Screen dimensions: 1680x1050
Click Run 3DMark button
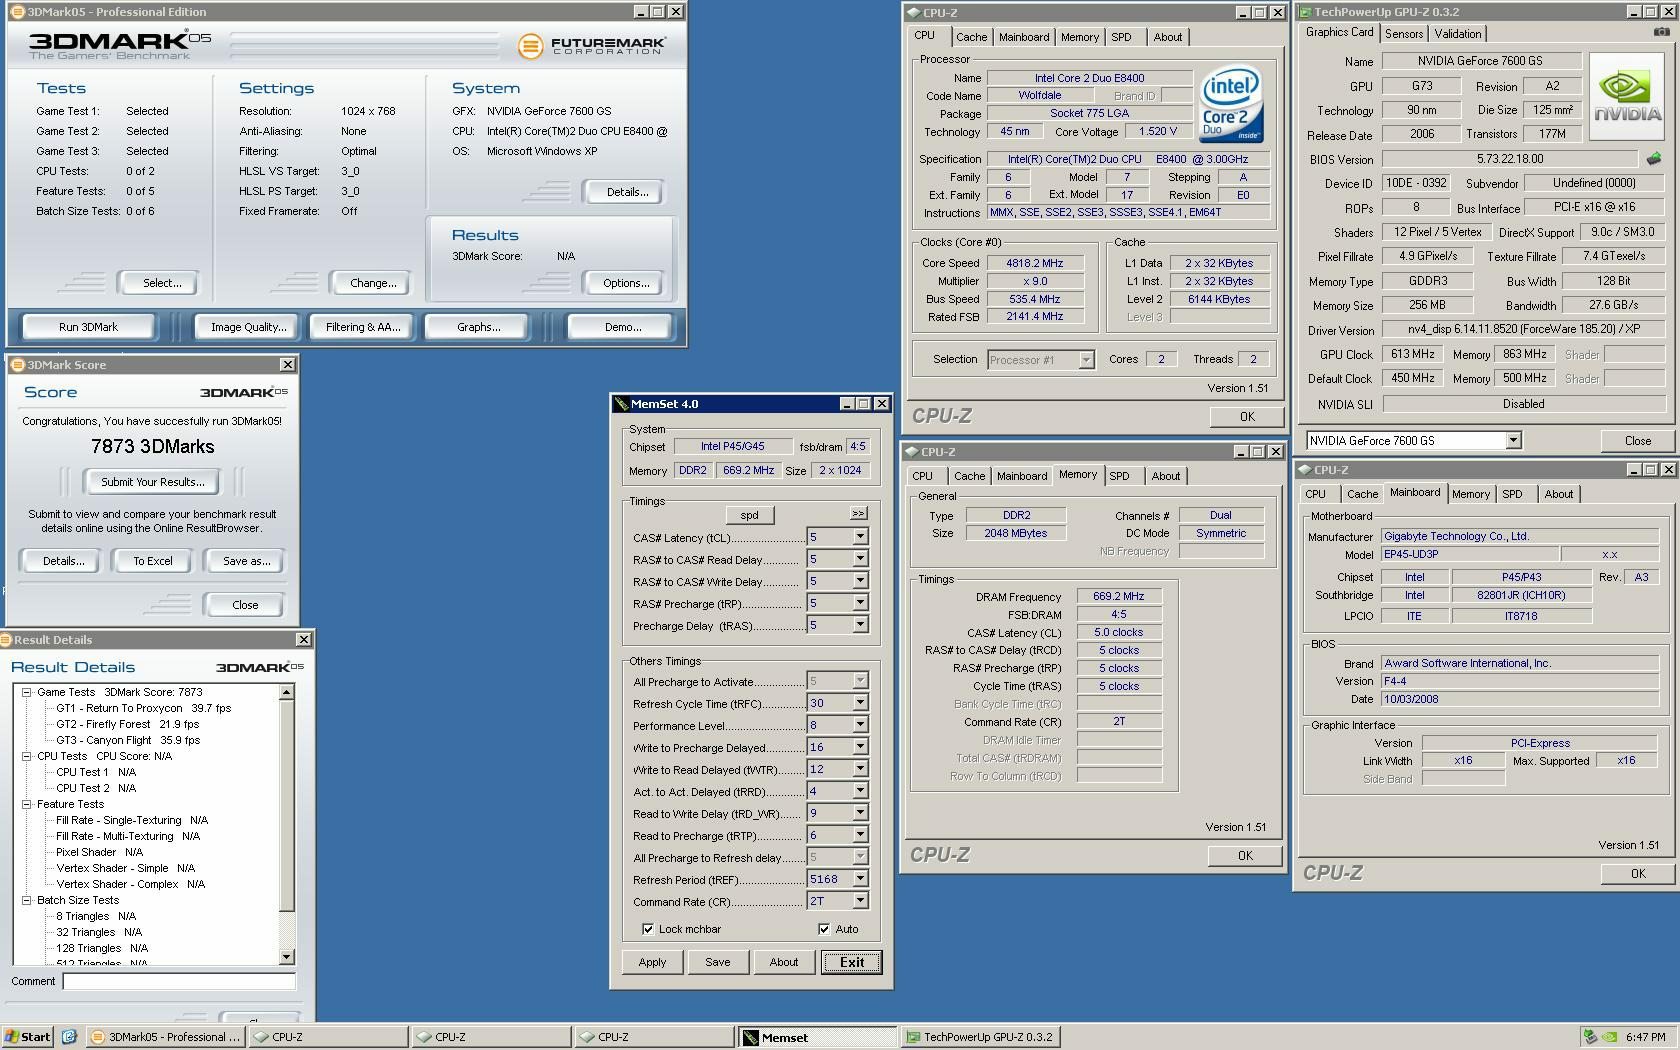tap(88, 327)
